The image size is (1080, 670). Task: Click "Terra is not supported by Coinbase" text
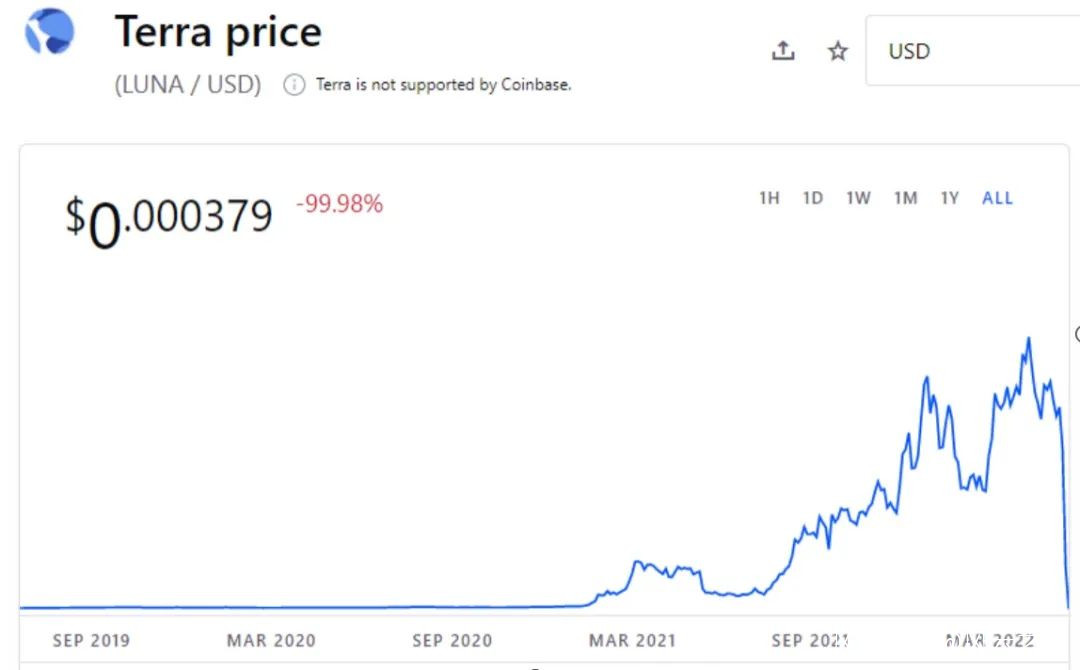443,85
